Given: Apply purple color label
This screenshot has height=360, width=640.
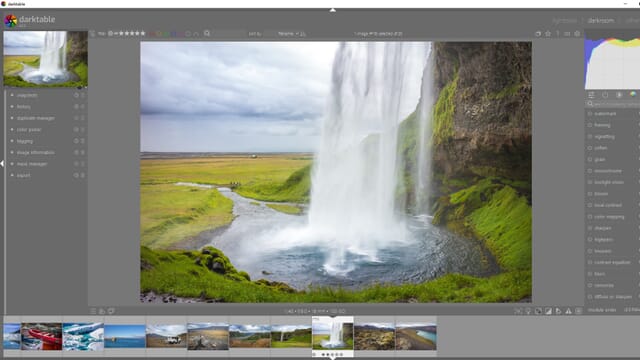Looking at the screenshot, I should (x=180, y=34).
